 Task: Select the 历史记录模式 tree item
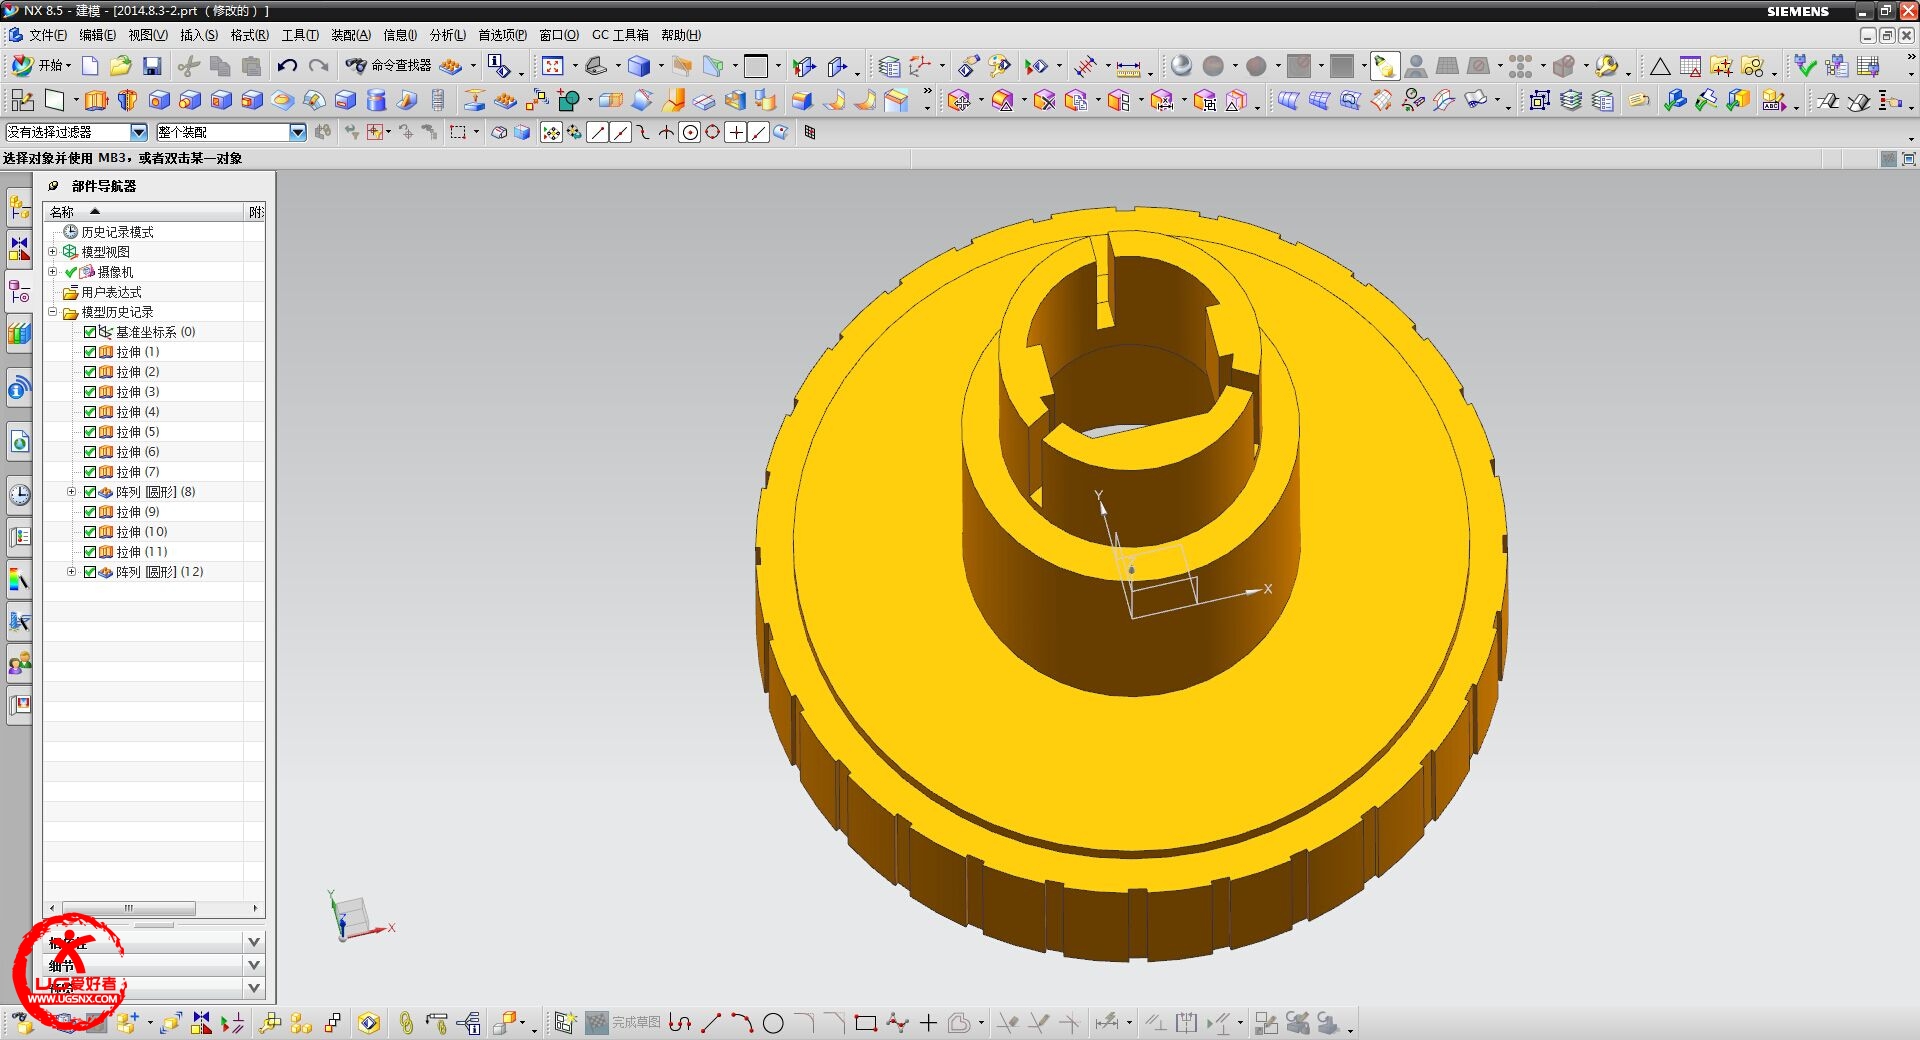pos(117,232)
